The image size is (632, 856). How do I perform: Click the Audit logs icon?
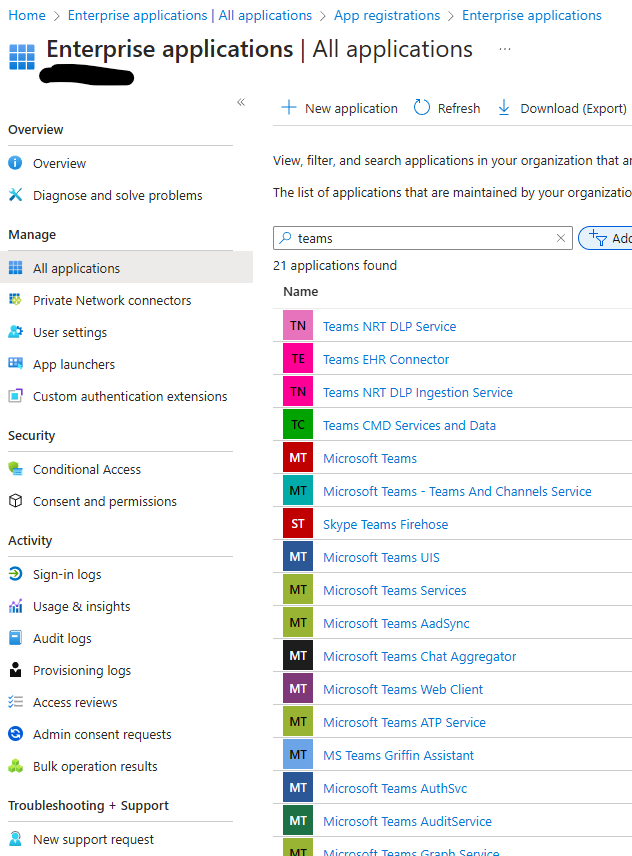tap(15, 638)
